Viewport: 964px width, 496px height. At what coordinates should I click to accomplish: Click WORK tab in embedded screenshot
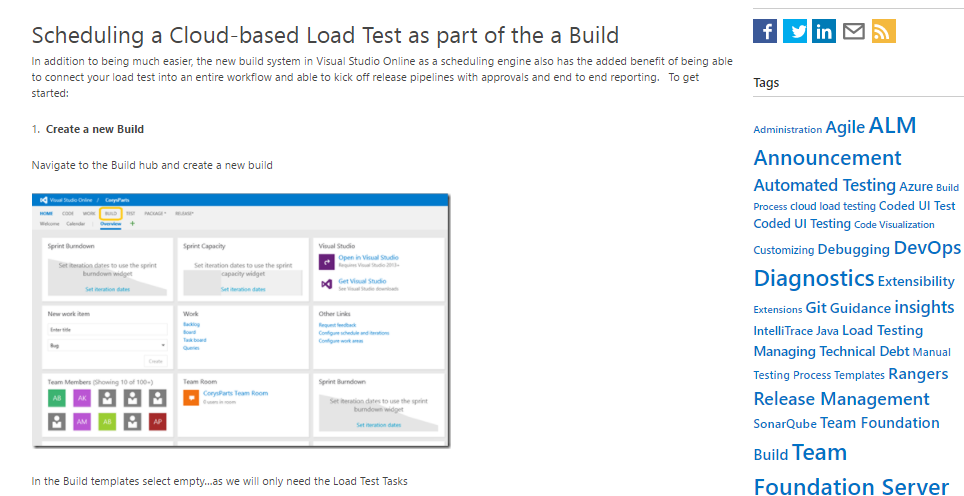click(89, 213)
